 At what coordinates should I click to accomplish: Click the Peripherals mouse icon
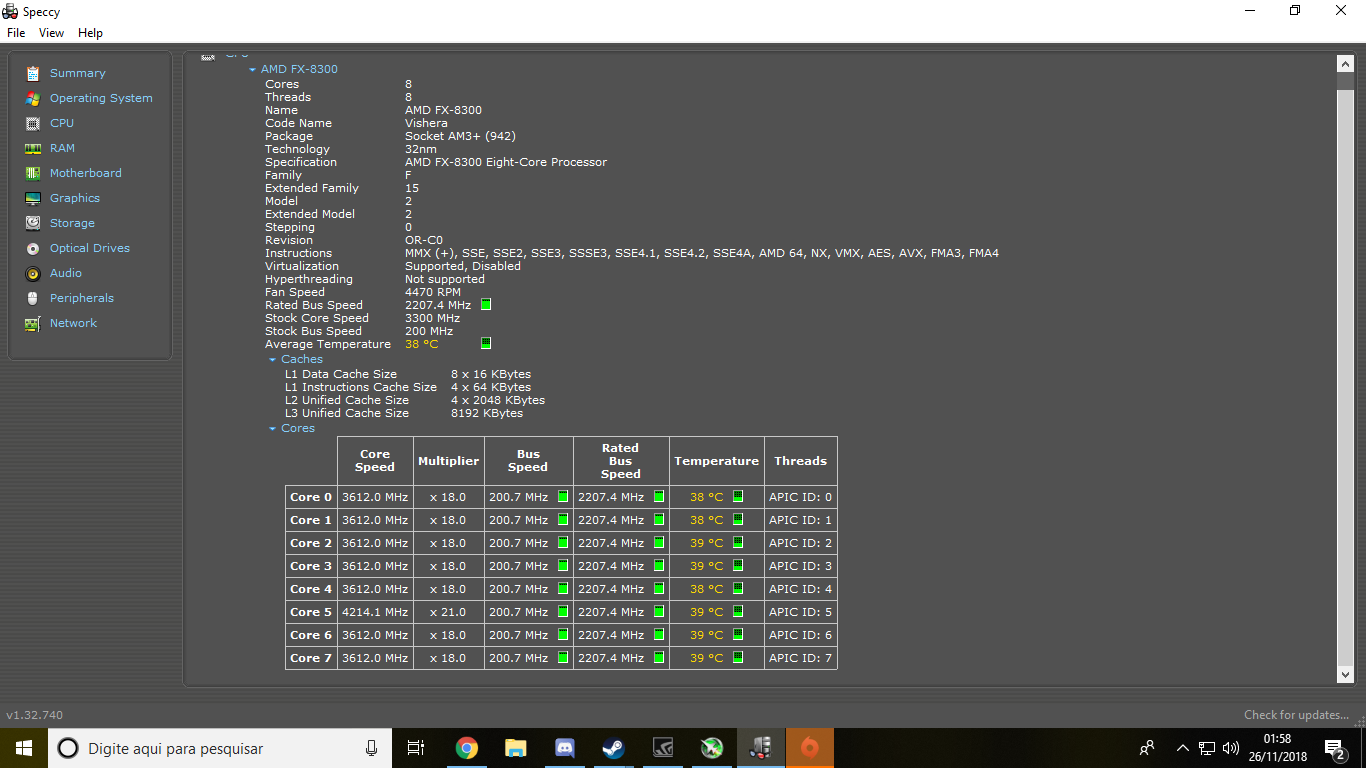click(x=33, y=298)
